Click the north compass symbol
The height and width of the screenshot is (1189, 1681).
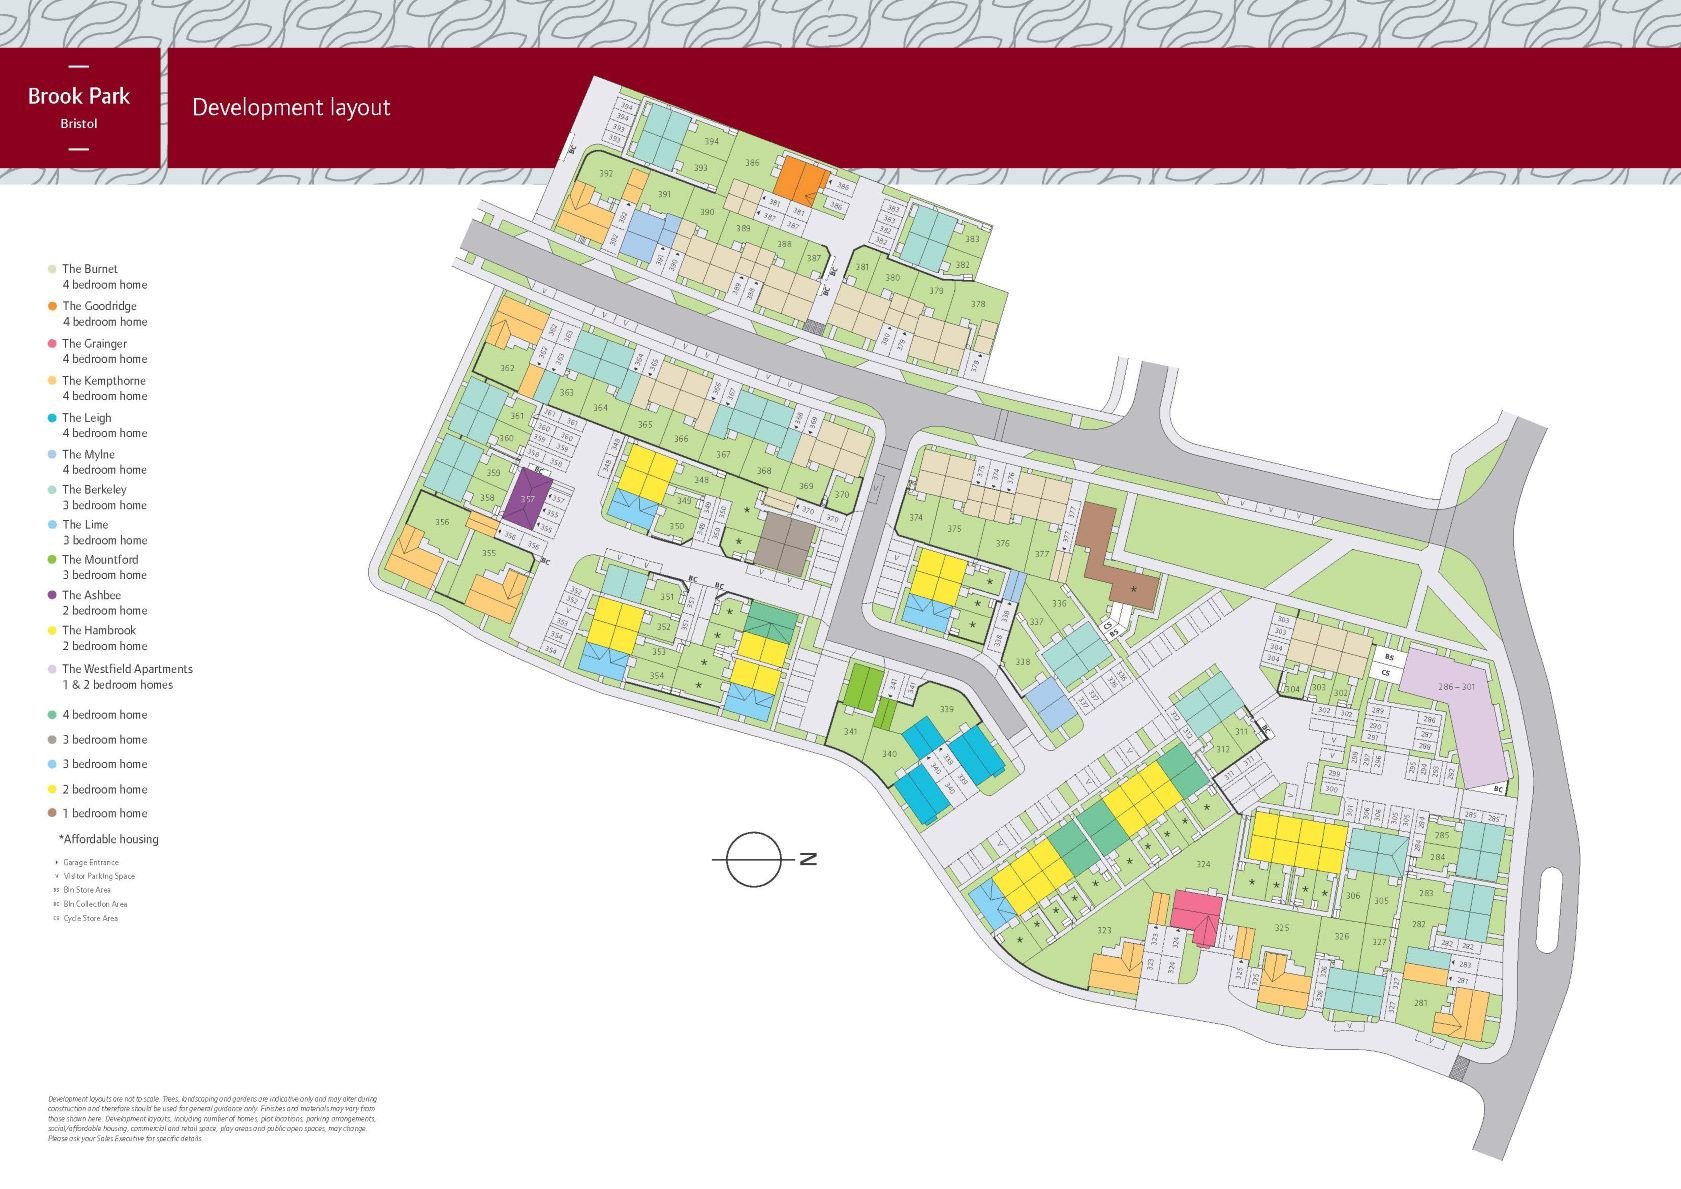[x=764, y=859]
